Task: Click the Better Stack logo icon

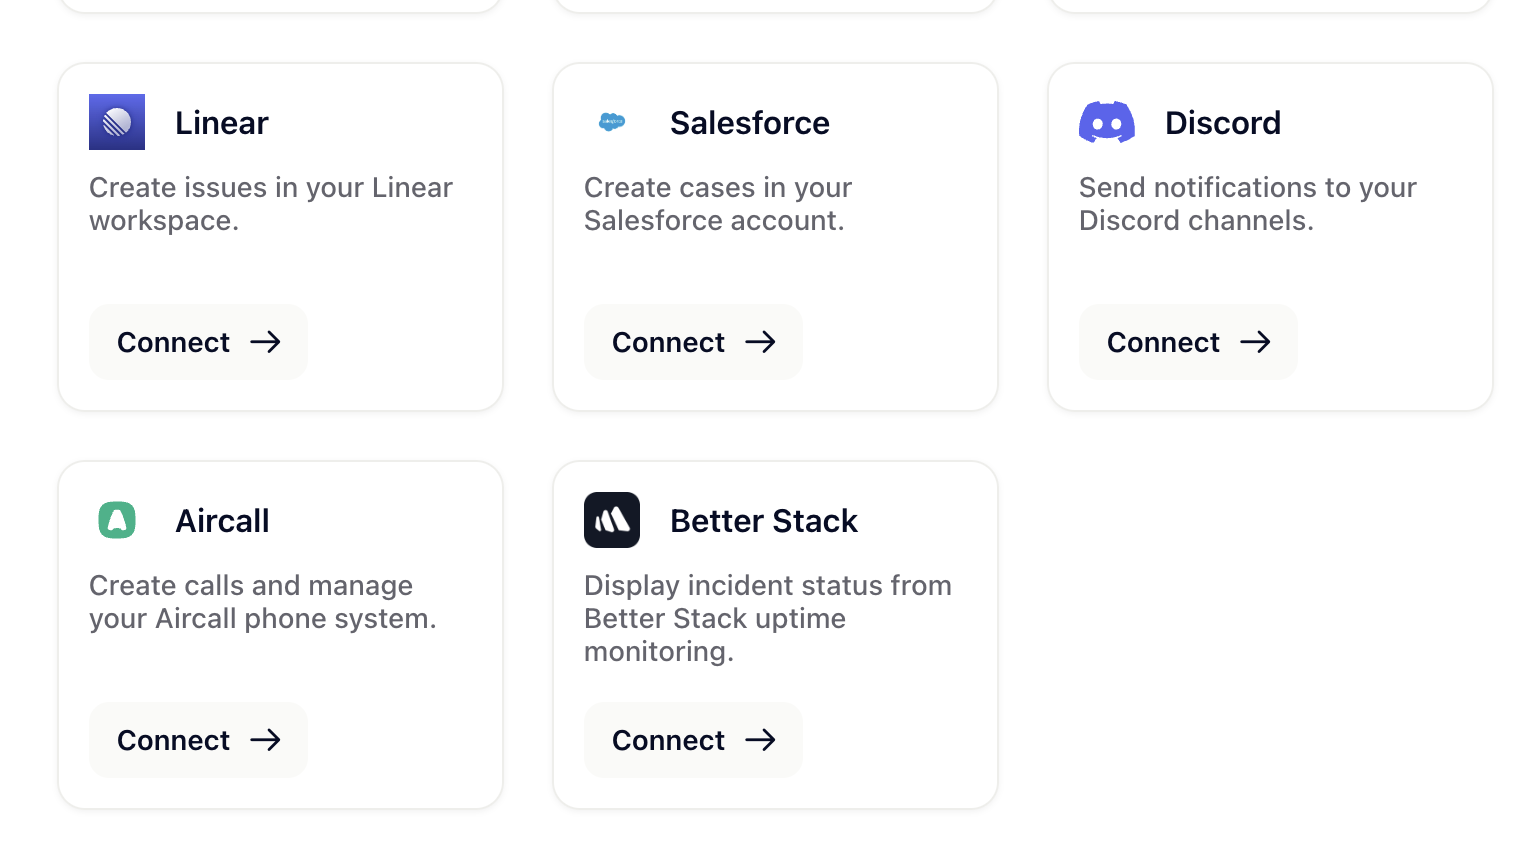Action: click(612, 520)
